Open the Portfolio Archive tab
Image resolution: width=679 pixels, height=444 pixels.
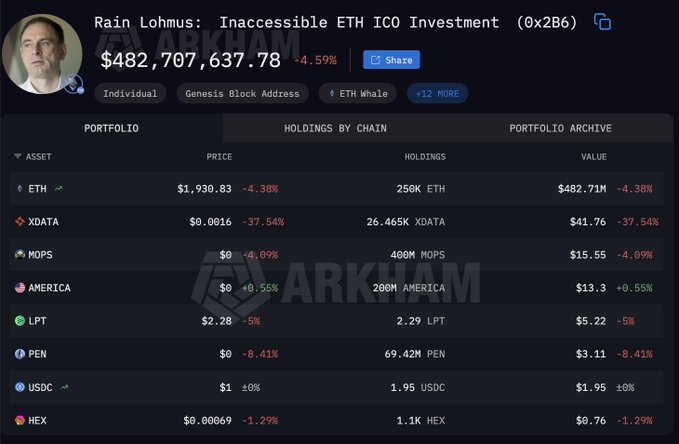click(x=560, y=128)
